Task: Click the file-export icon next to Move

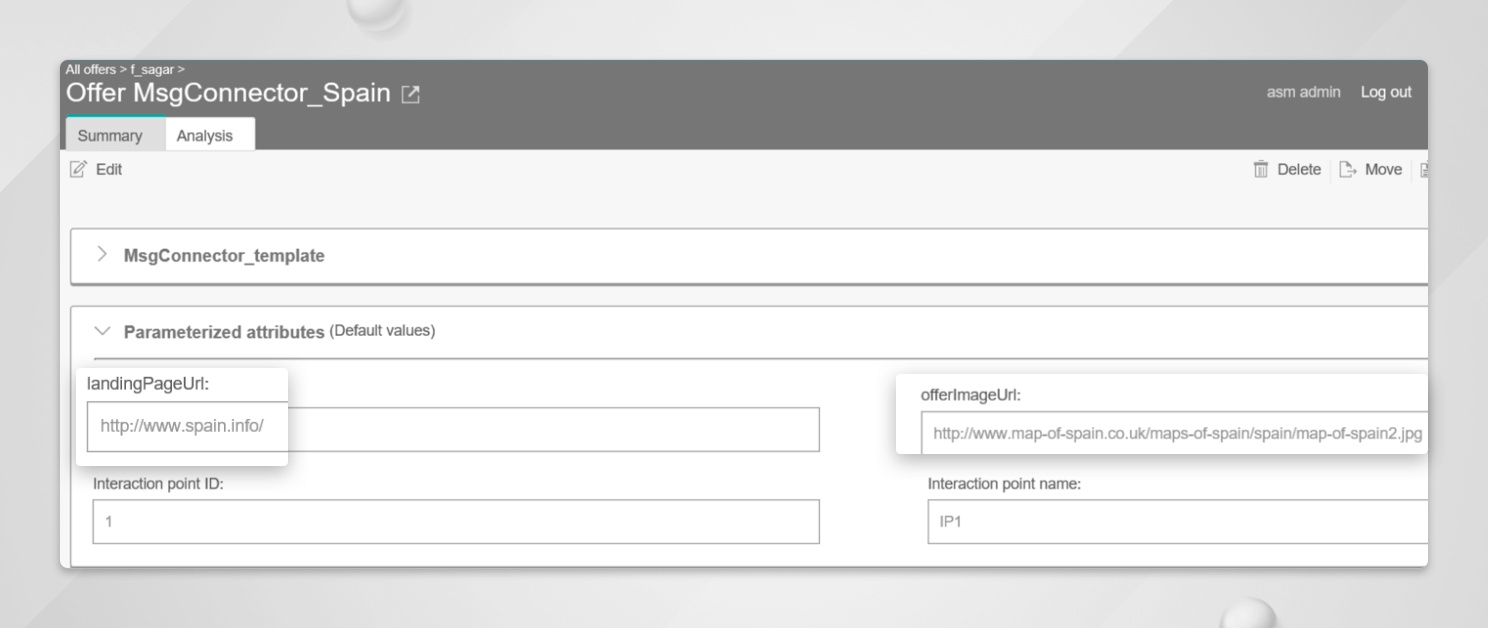Action: 1347,169
